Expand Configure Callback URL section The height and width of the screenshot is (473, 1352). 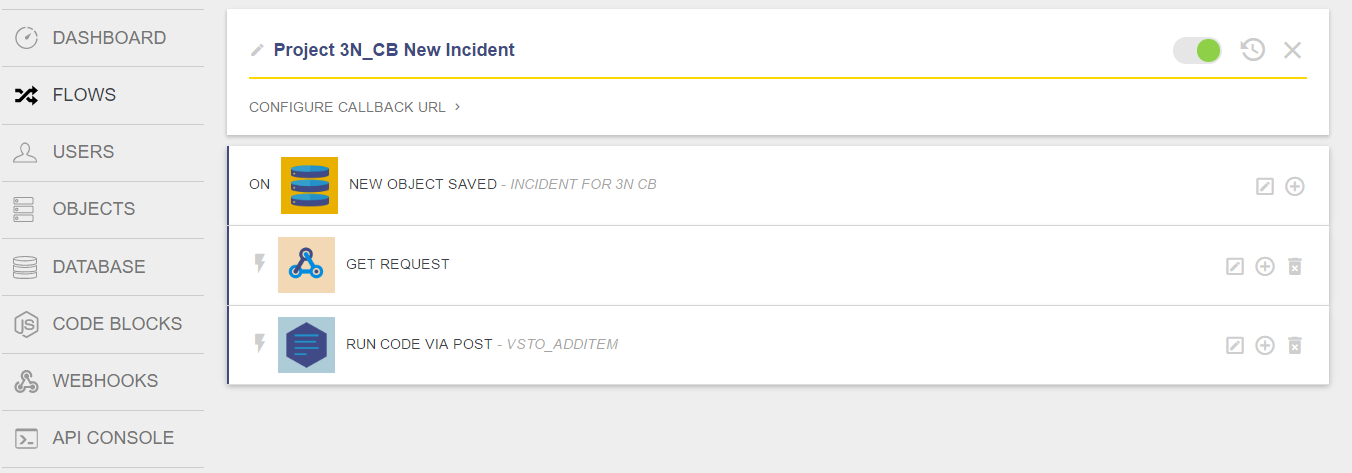click(x=354, y=107)
